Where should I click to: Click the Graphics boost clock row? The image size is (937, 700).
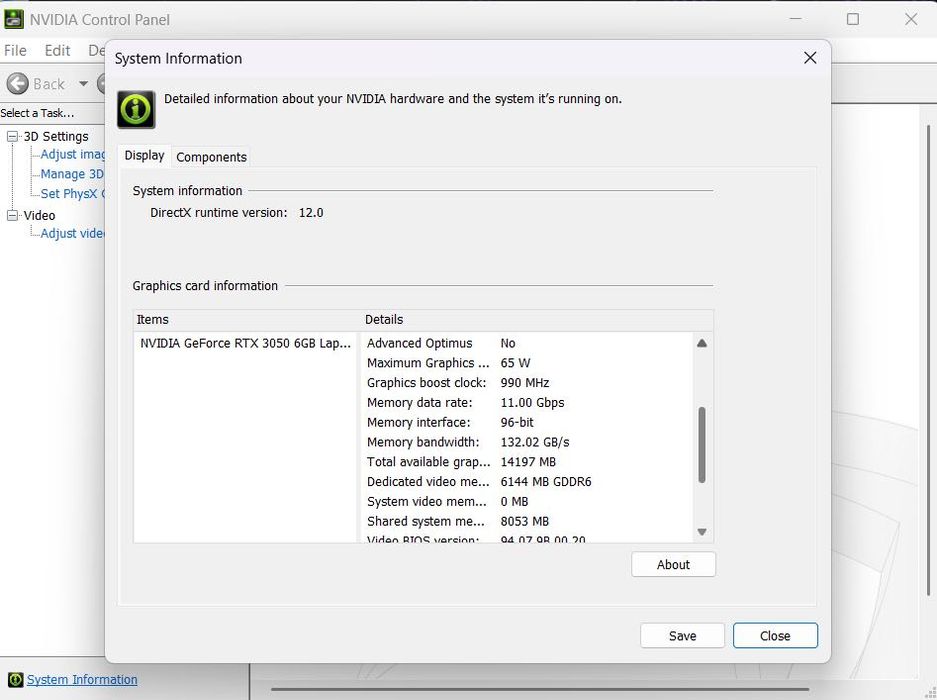pyautogui.click(x=528, y=383)
